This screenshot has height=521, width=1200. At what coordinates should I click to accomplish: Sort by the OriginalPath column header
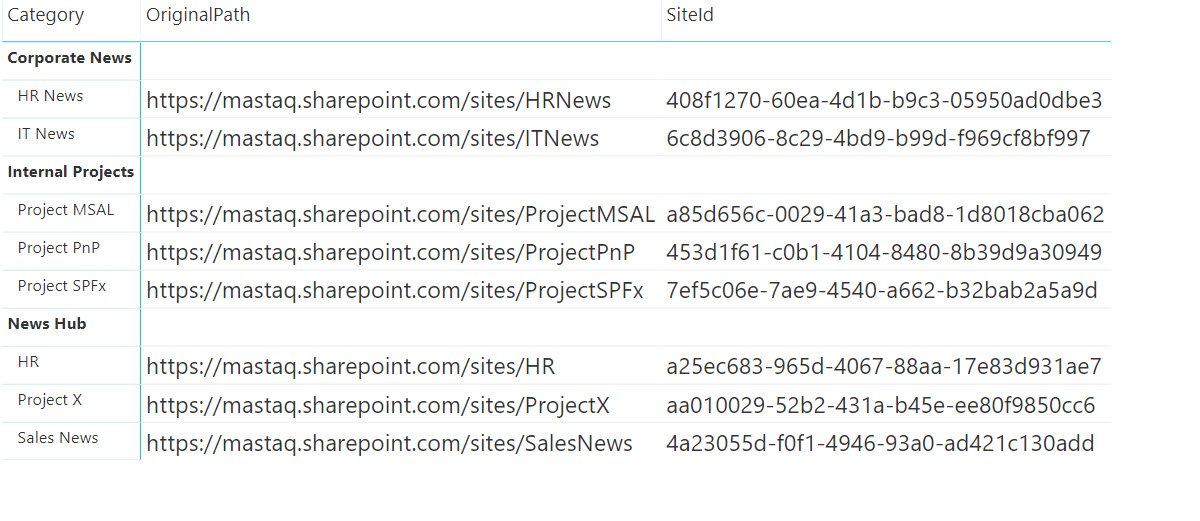click(x=198, y=15)
